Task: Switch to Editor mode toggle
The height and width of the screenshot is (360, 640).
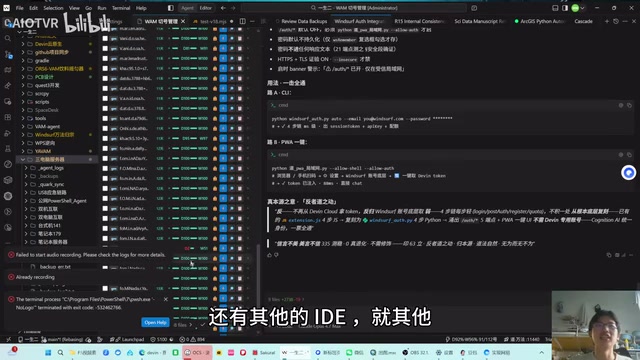Action: click(205, 8)
